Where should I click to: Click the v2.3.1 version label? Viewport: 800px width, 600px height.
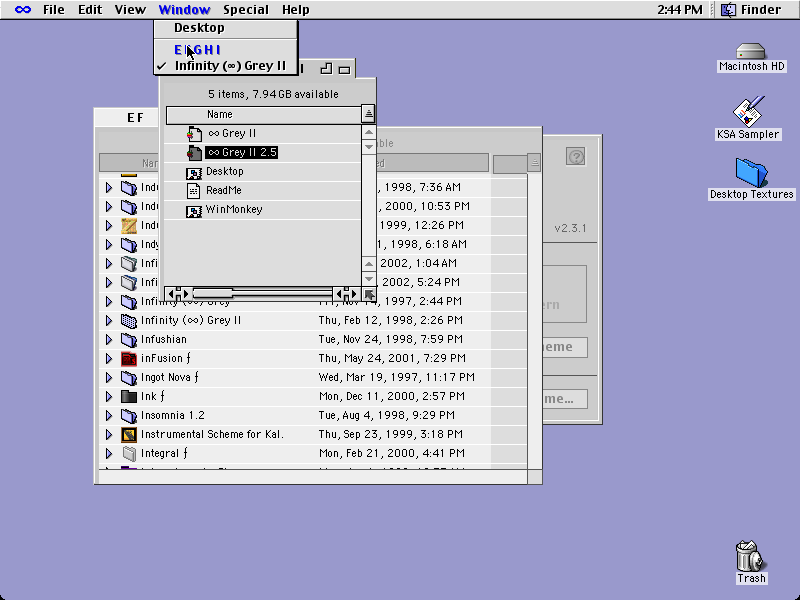click(570, 228)
